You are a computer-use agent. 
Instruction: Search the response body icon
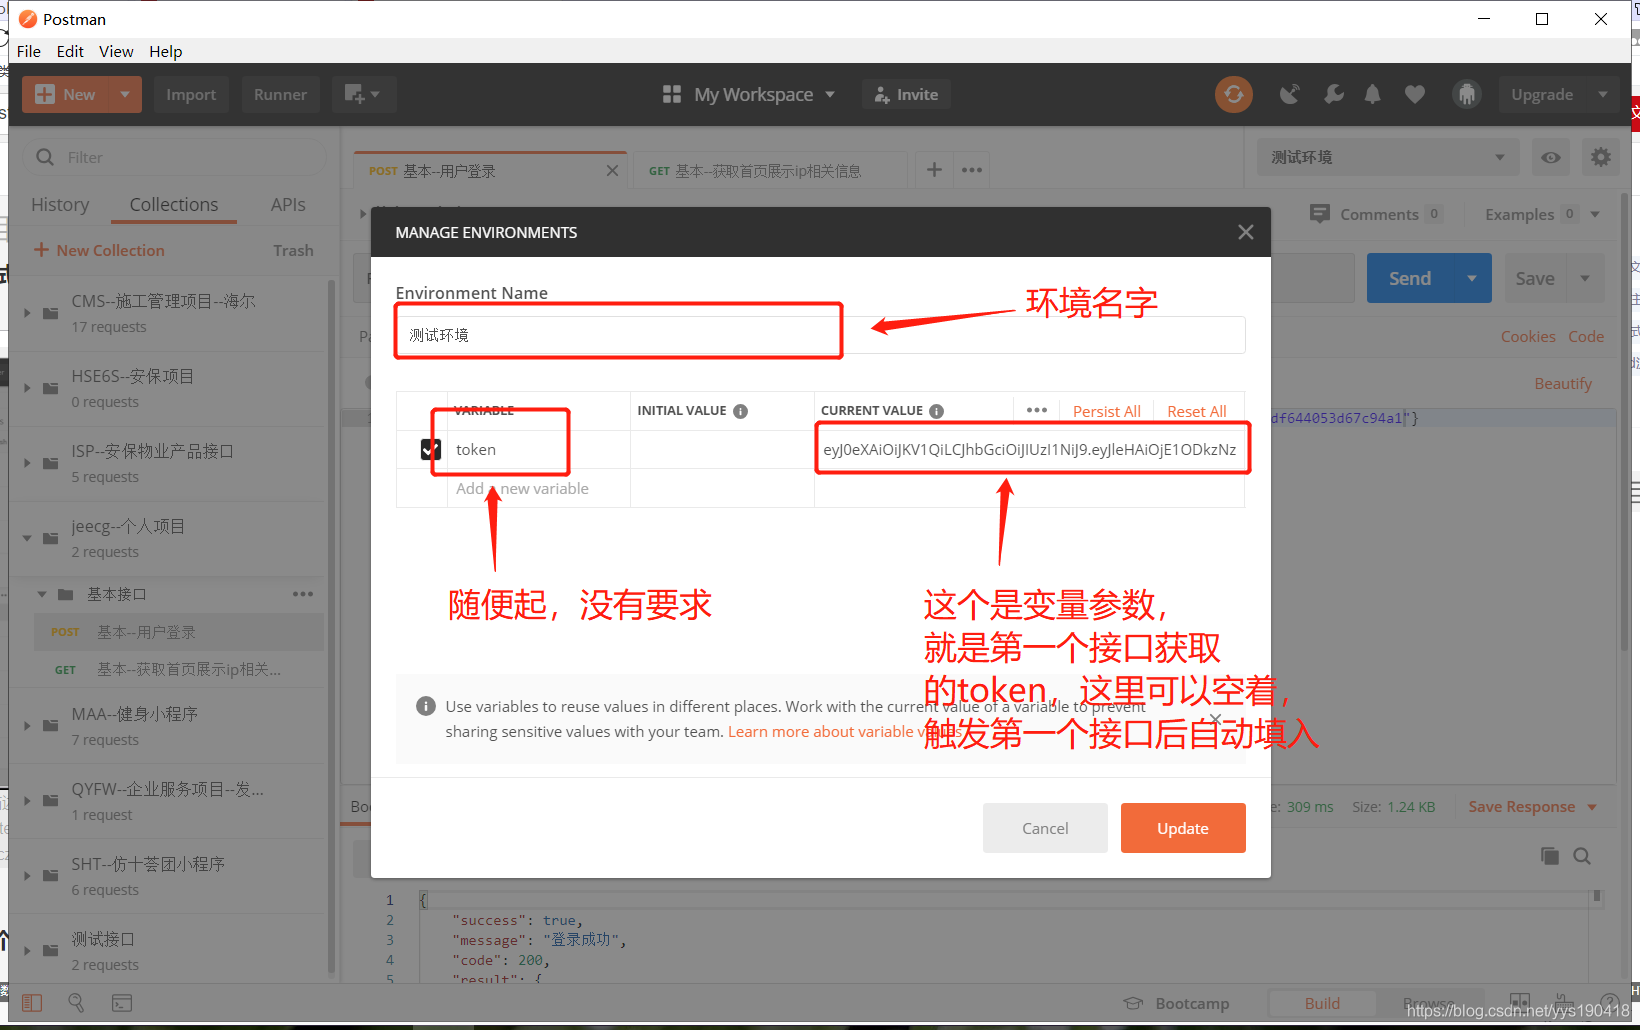click(x=1582, y=856)
